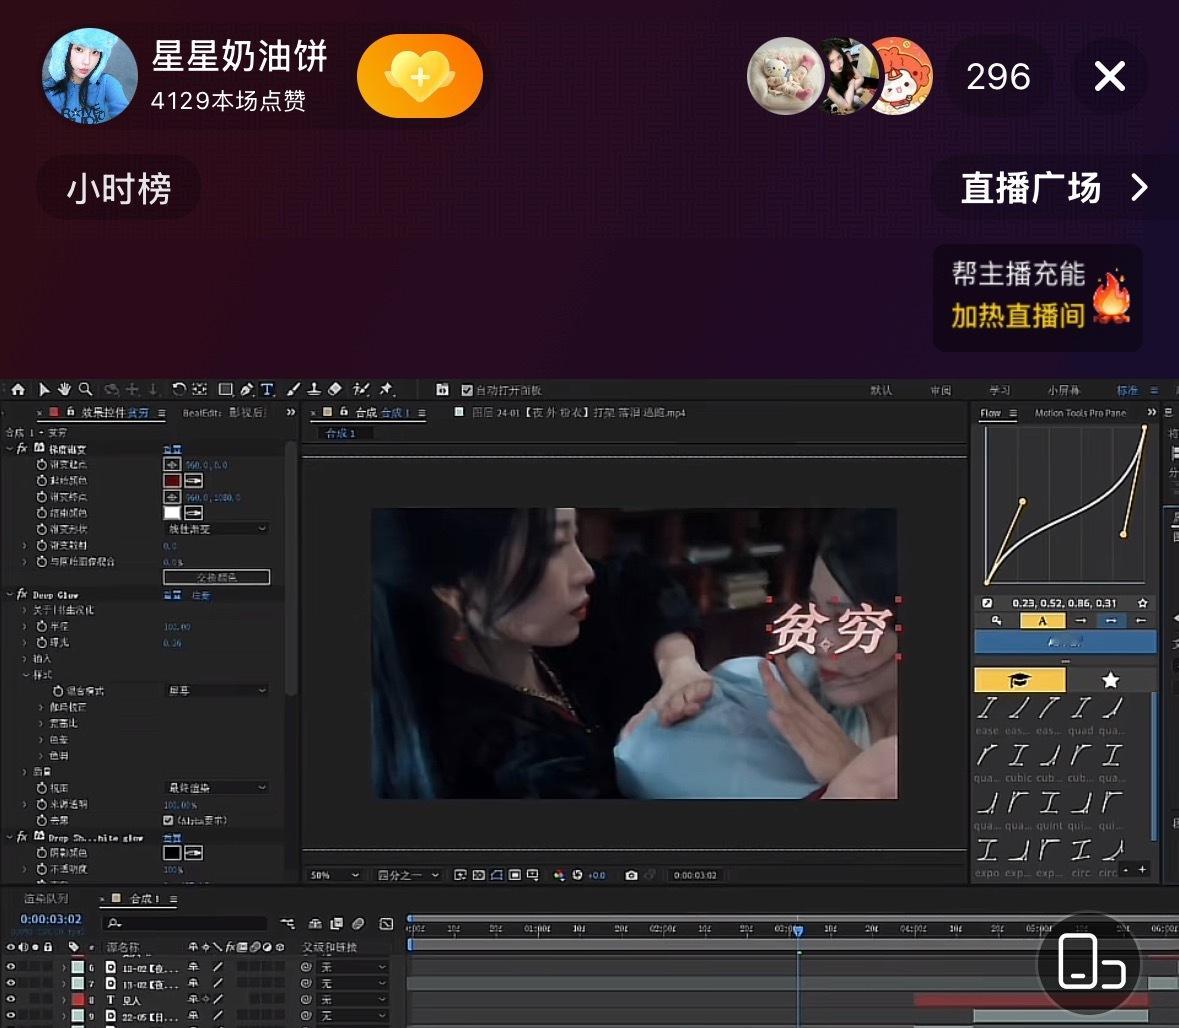Viewport: 1179px width, 1028px height.
Task: Select the Clone Stamp tool
Action: click(314, 390)
